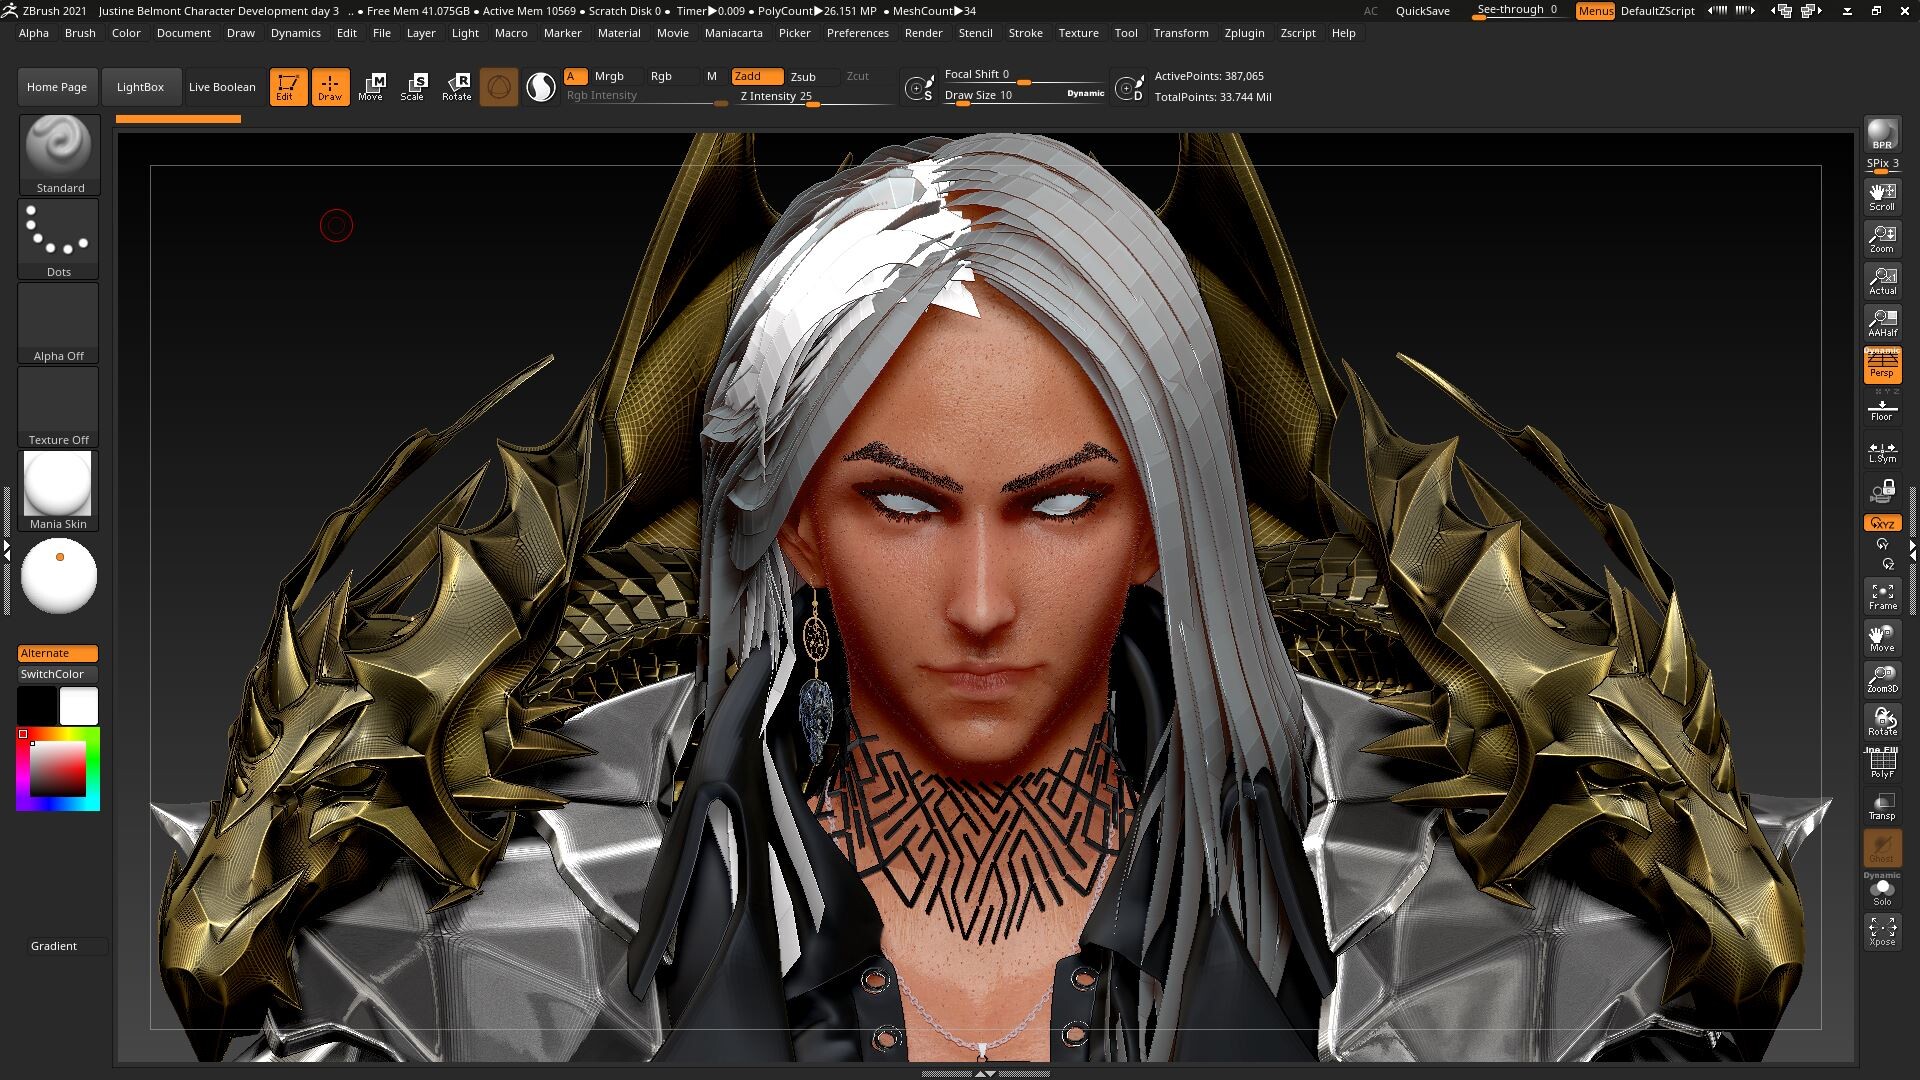Click the sculptris pro swirl icon

tap(541, 87)
